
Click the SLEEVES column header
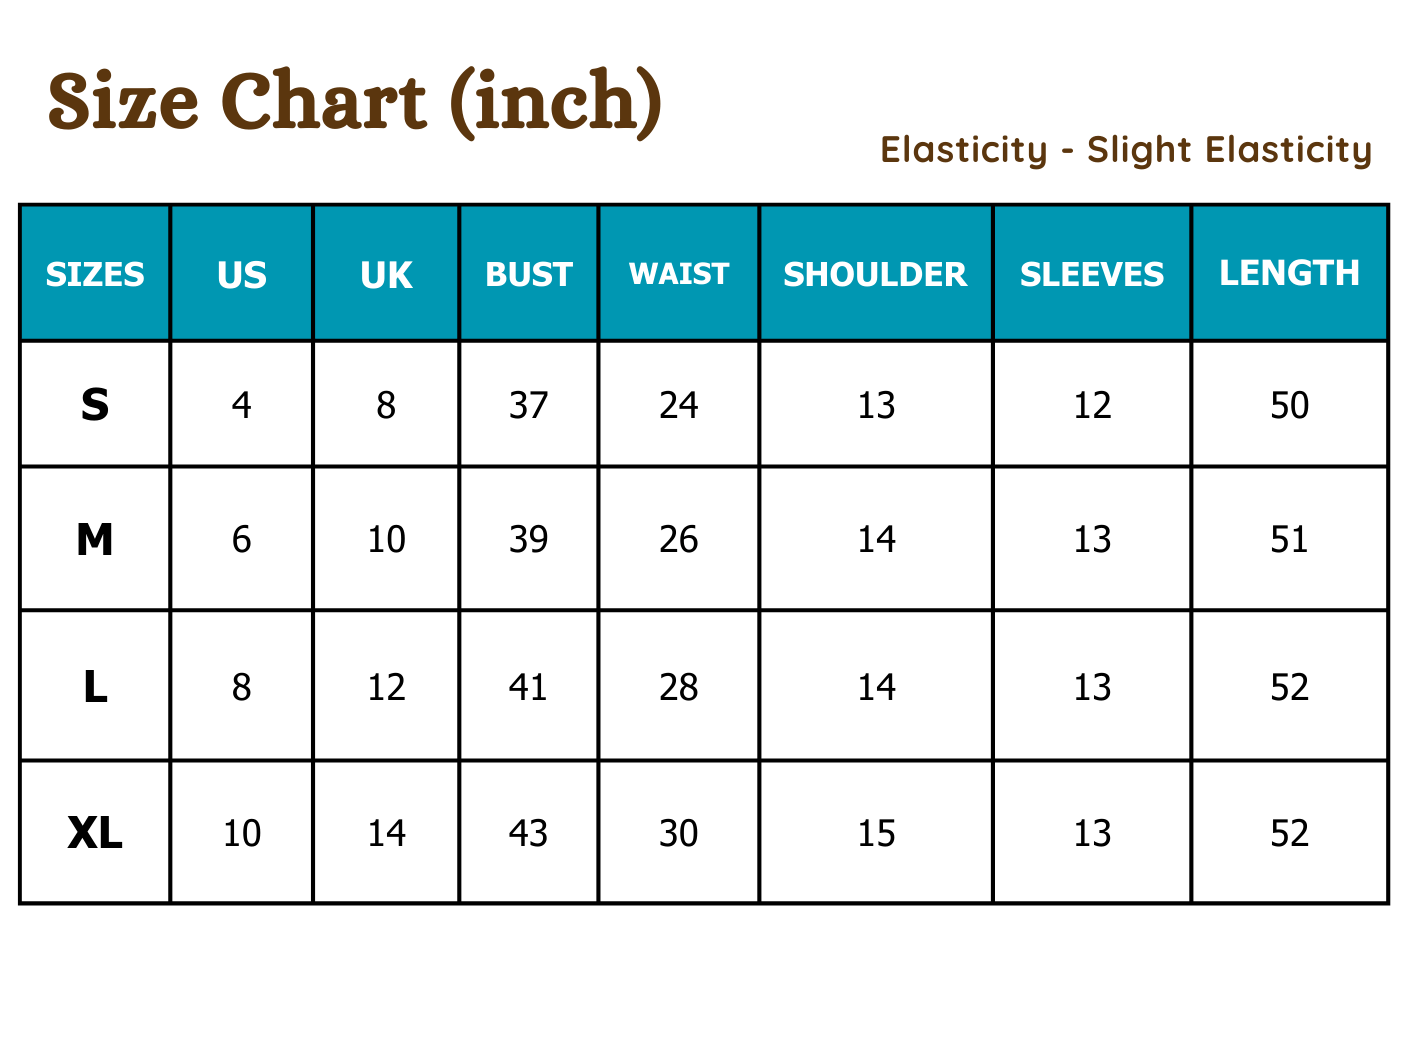pyautogui.click(x=1092, y=274)
